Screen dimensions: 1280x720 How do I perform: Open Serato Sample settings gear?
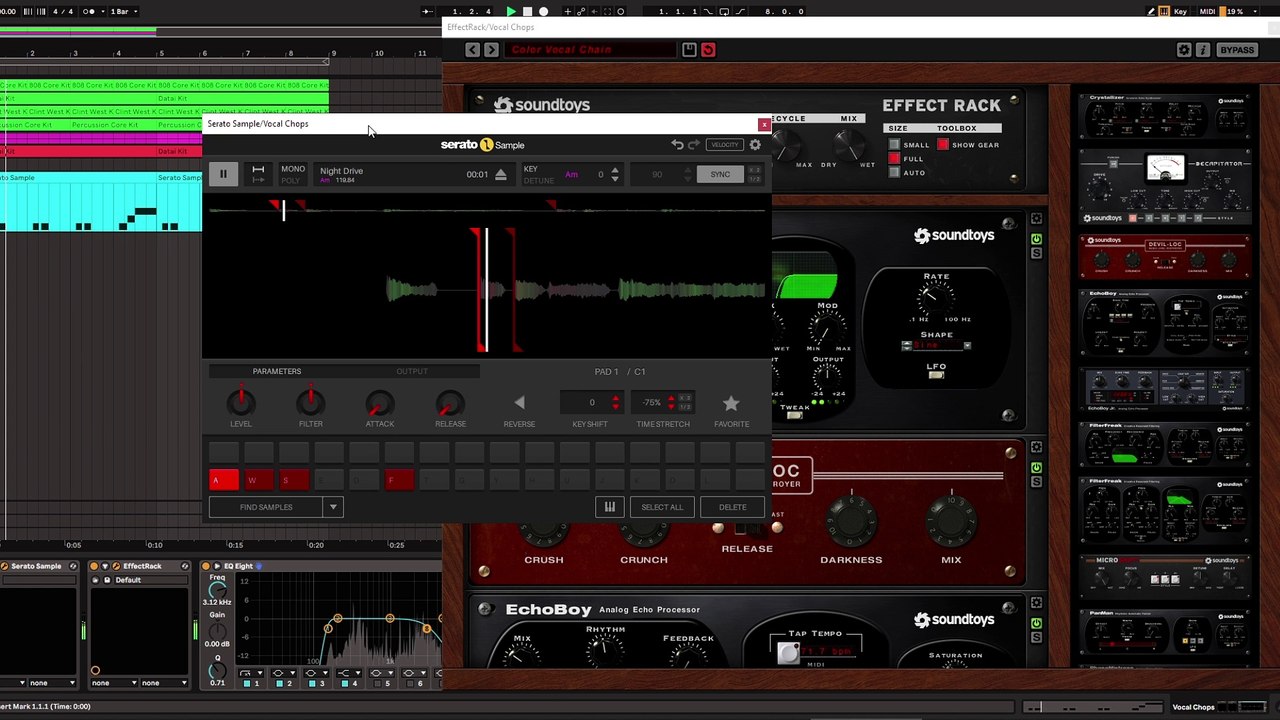(755, 145)
